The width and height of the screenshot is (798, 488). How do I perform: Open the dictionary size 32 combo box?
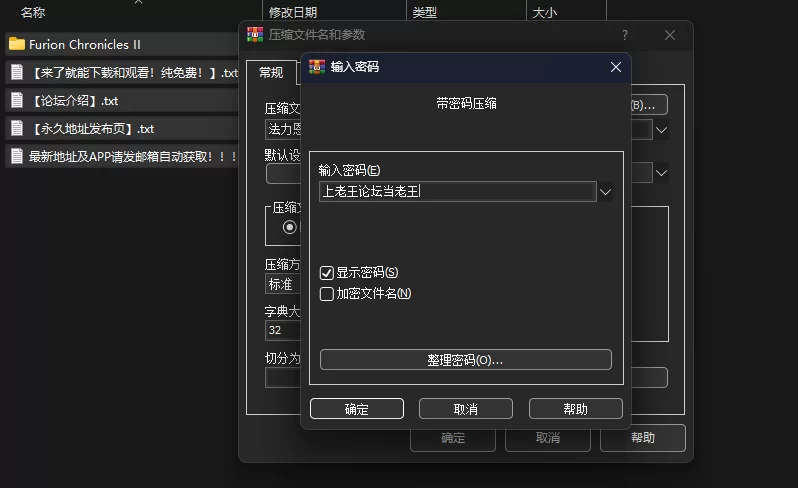tap(283, 330)
